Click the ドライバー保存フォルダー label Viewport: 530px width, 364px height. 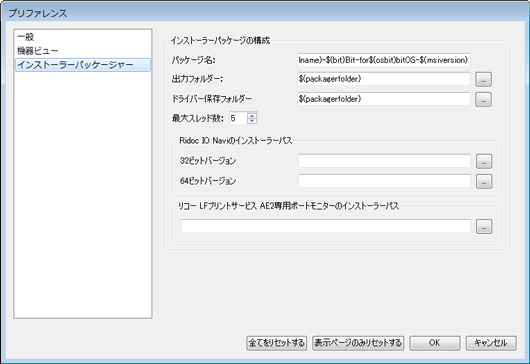pyautogui.click(x=212, y=99)
